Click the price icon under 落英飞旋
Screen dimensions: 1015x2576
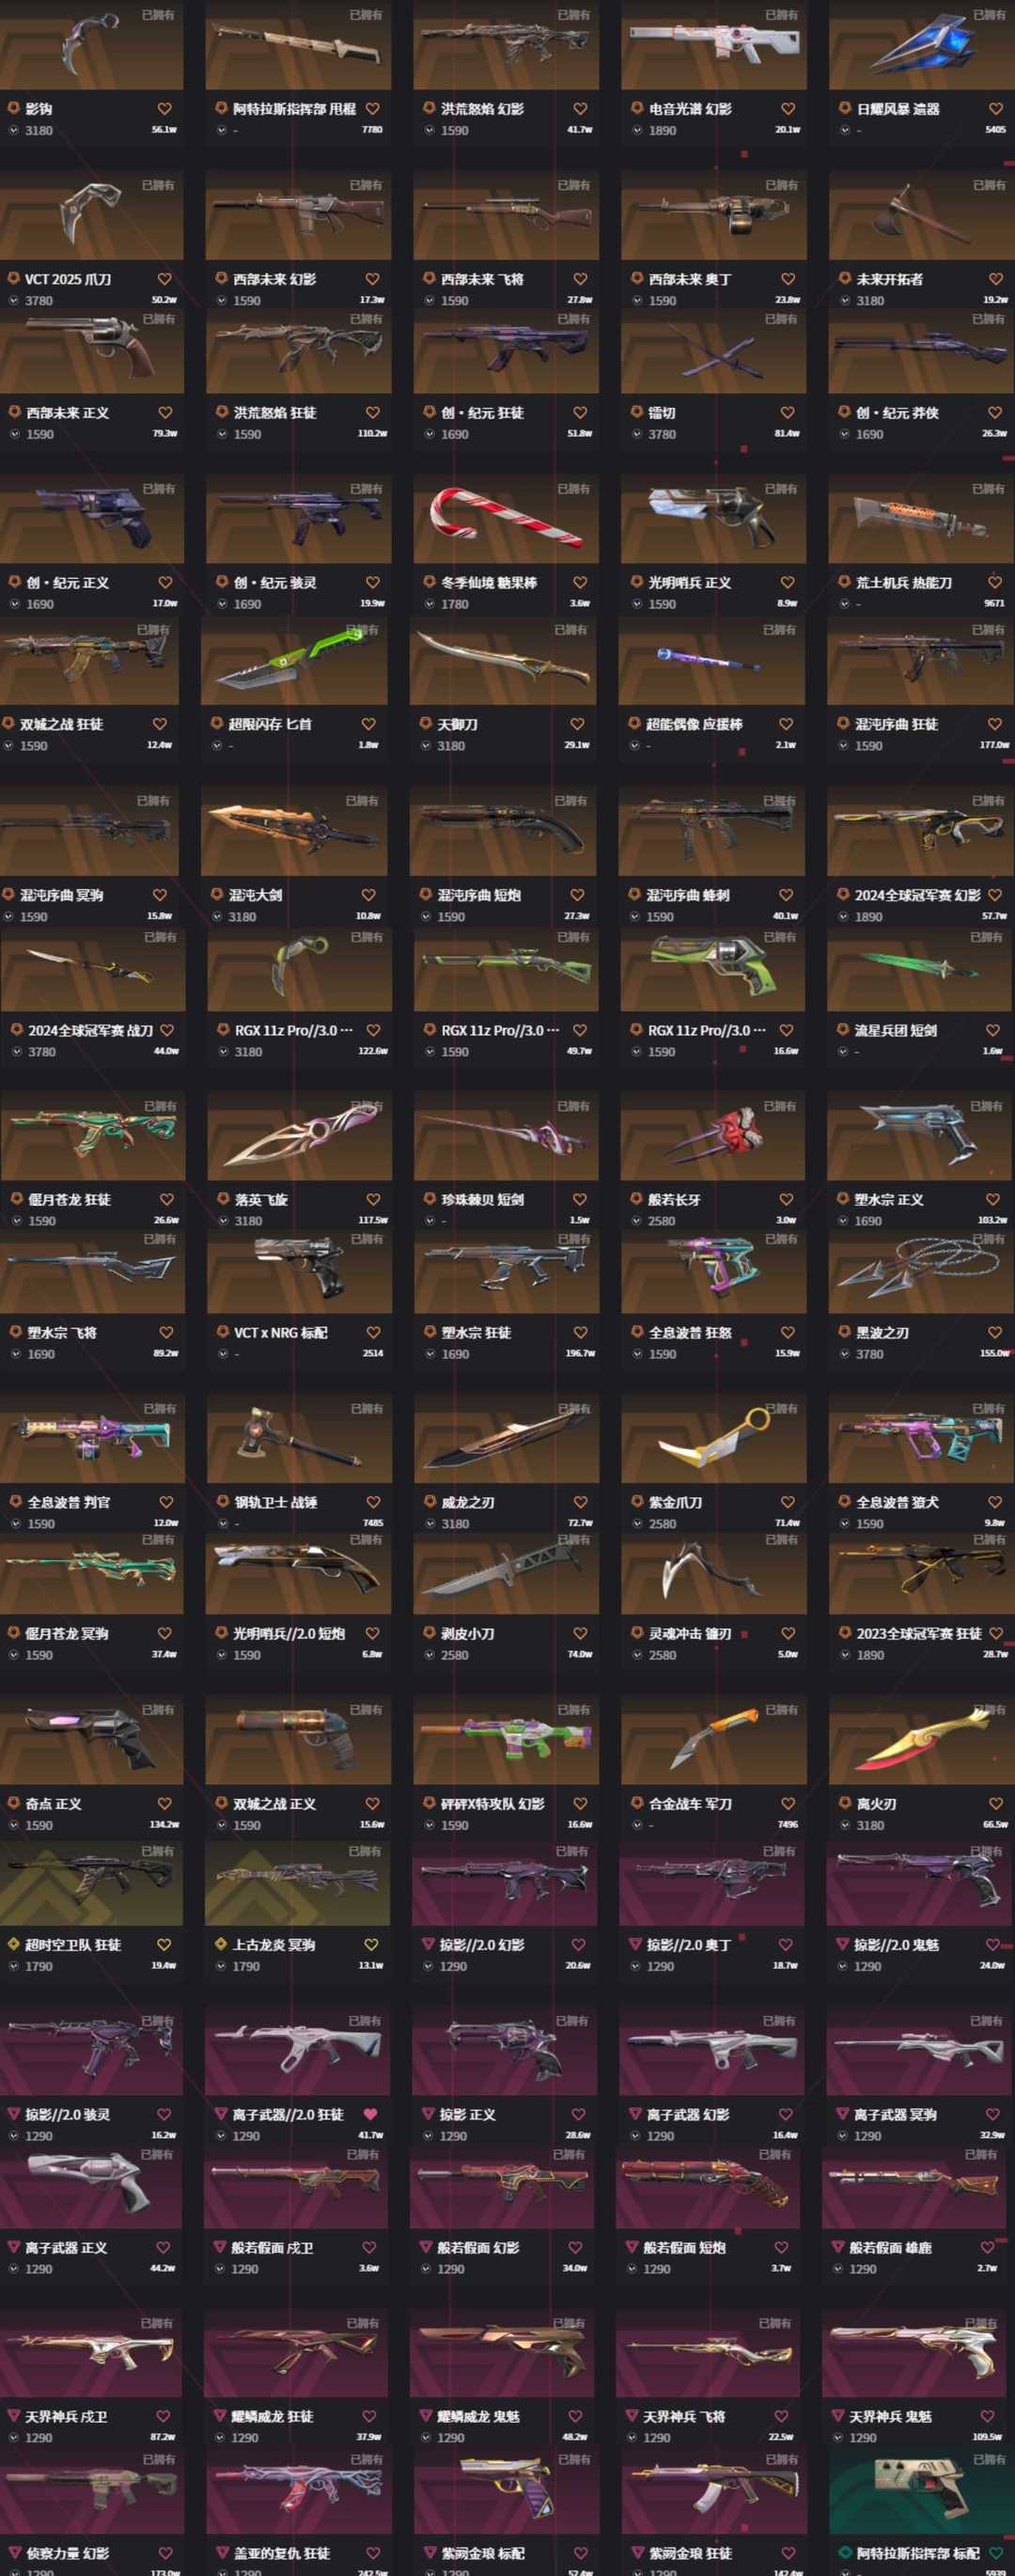coord(222,1221)
